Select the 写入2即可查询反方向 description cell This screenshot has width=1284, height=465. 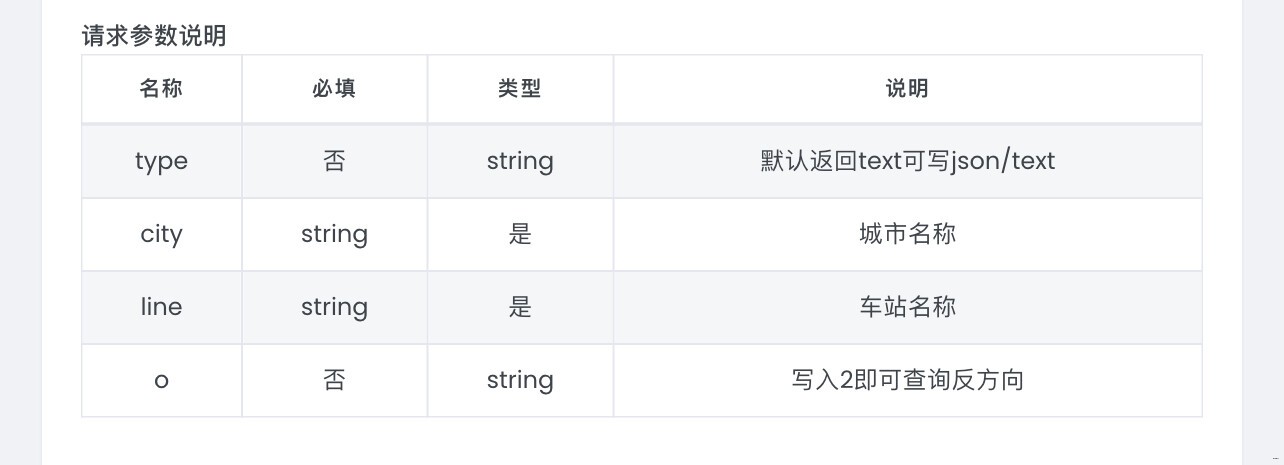tap(907, 380)
